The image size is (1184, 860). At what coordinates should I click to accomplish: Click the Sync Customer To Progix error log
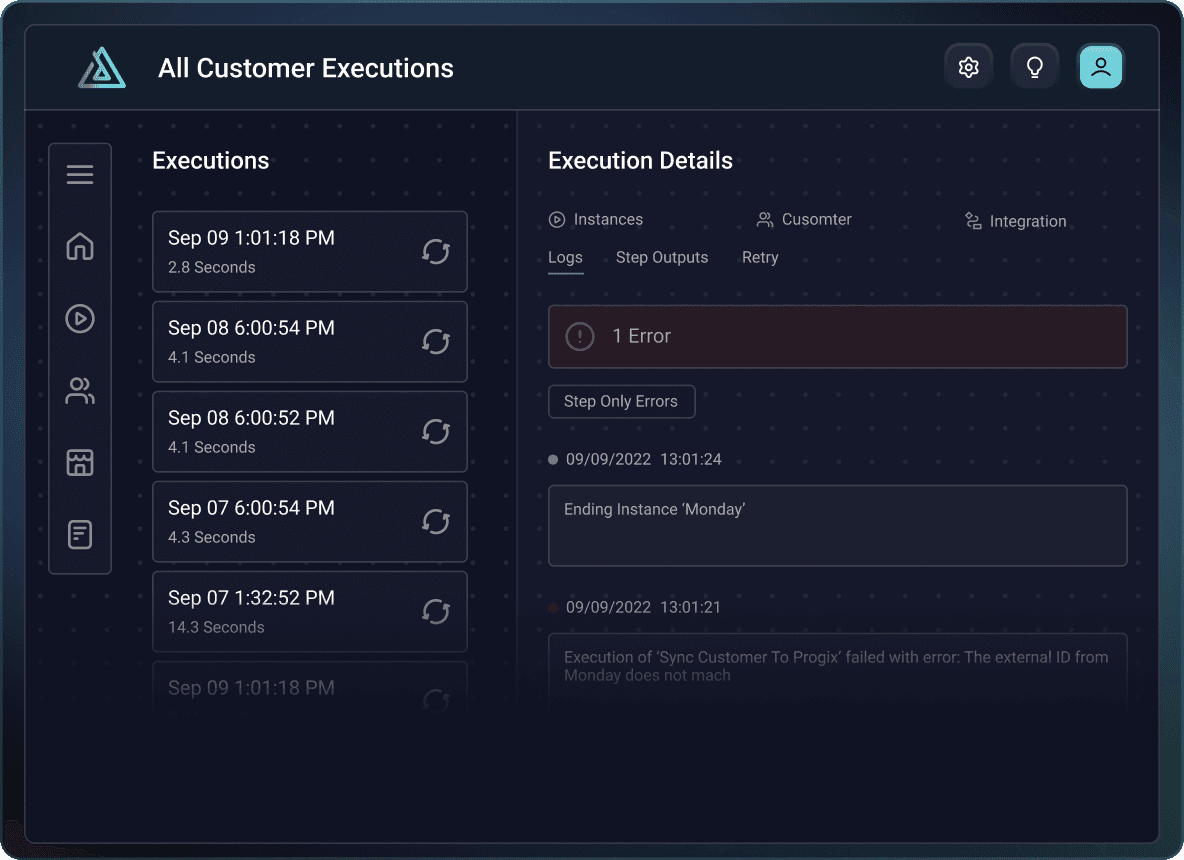coord(837,671)
